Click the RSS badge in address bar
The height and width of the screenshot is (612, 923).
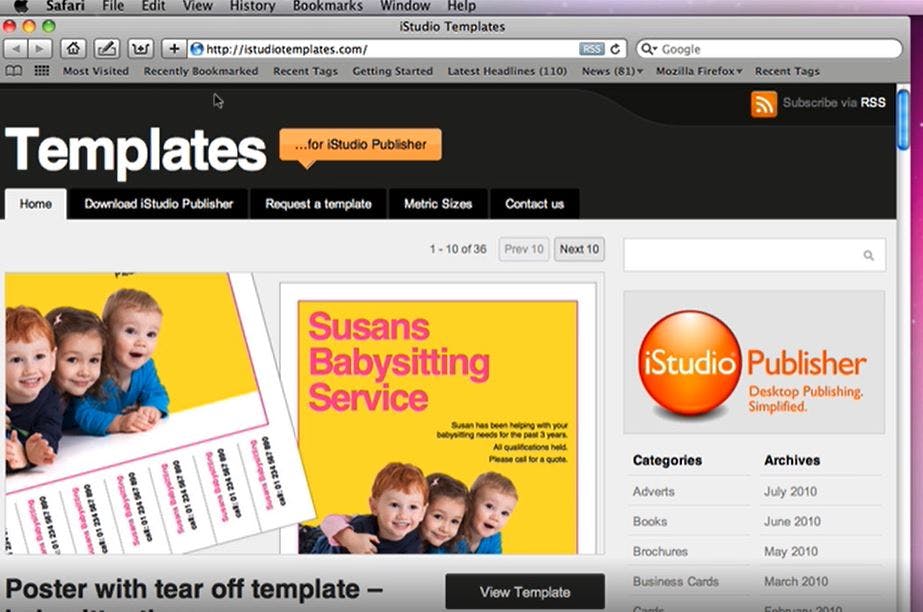[x=591, y=49]
